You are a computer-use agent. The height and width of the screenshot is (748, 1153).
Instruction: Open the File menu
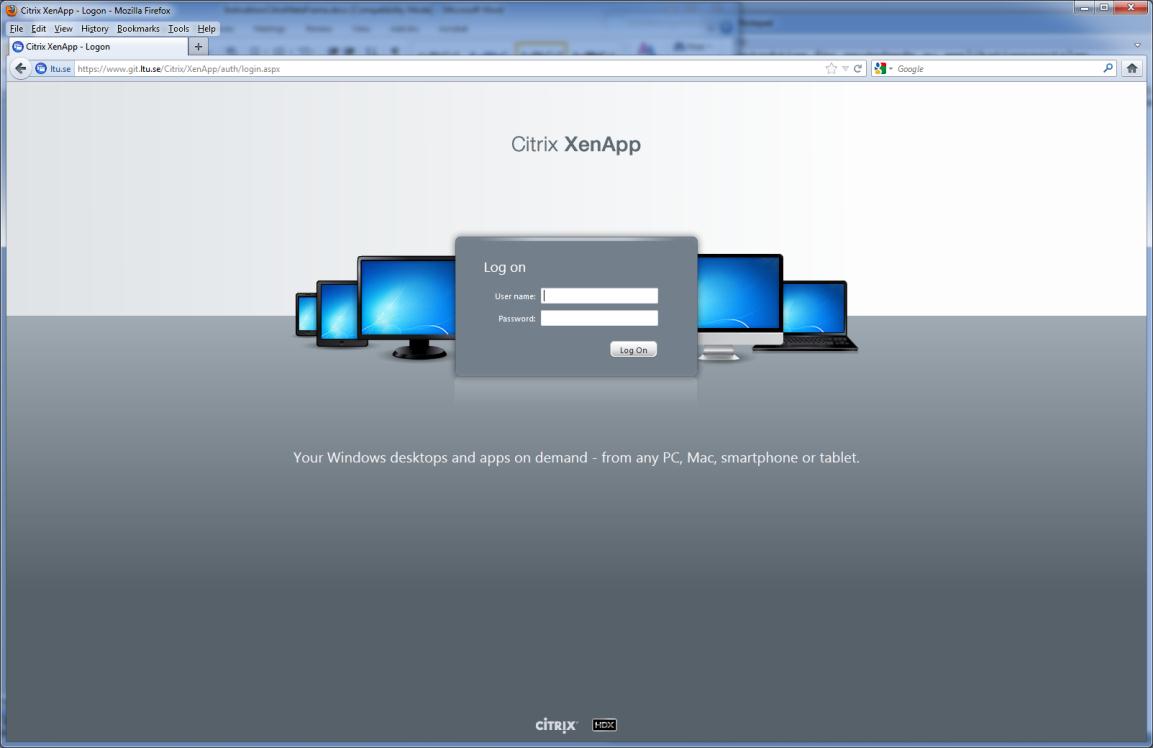tap(16, 29)
